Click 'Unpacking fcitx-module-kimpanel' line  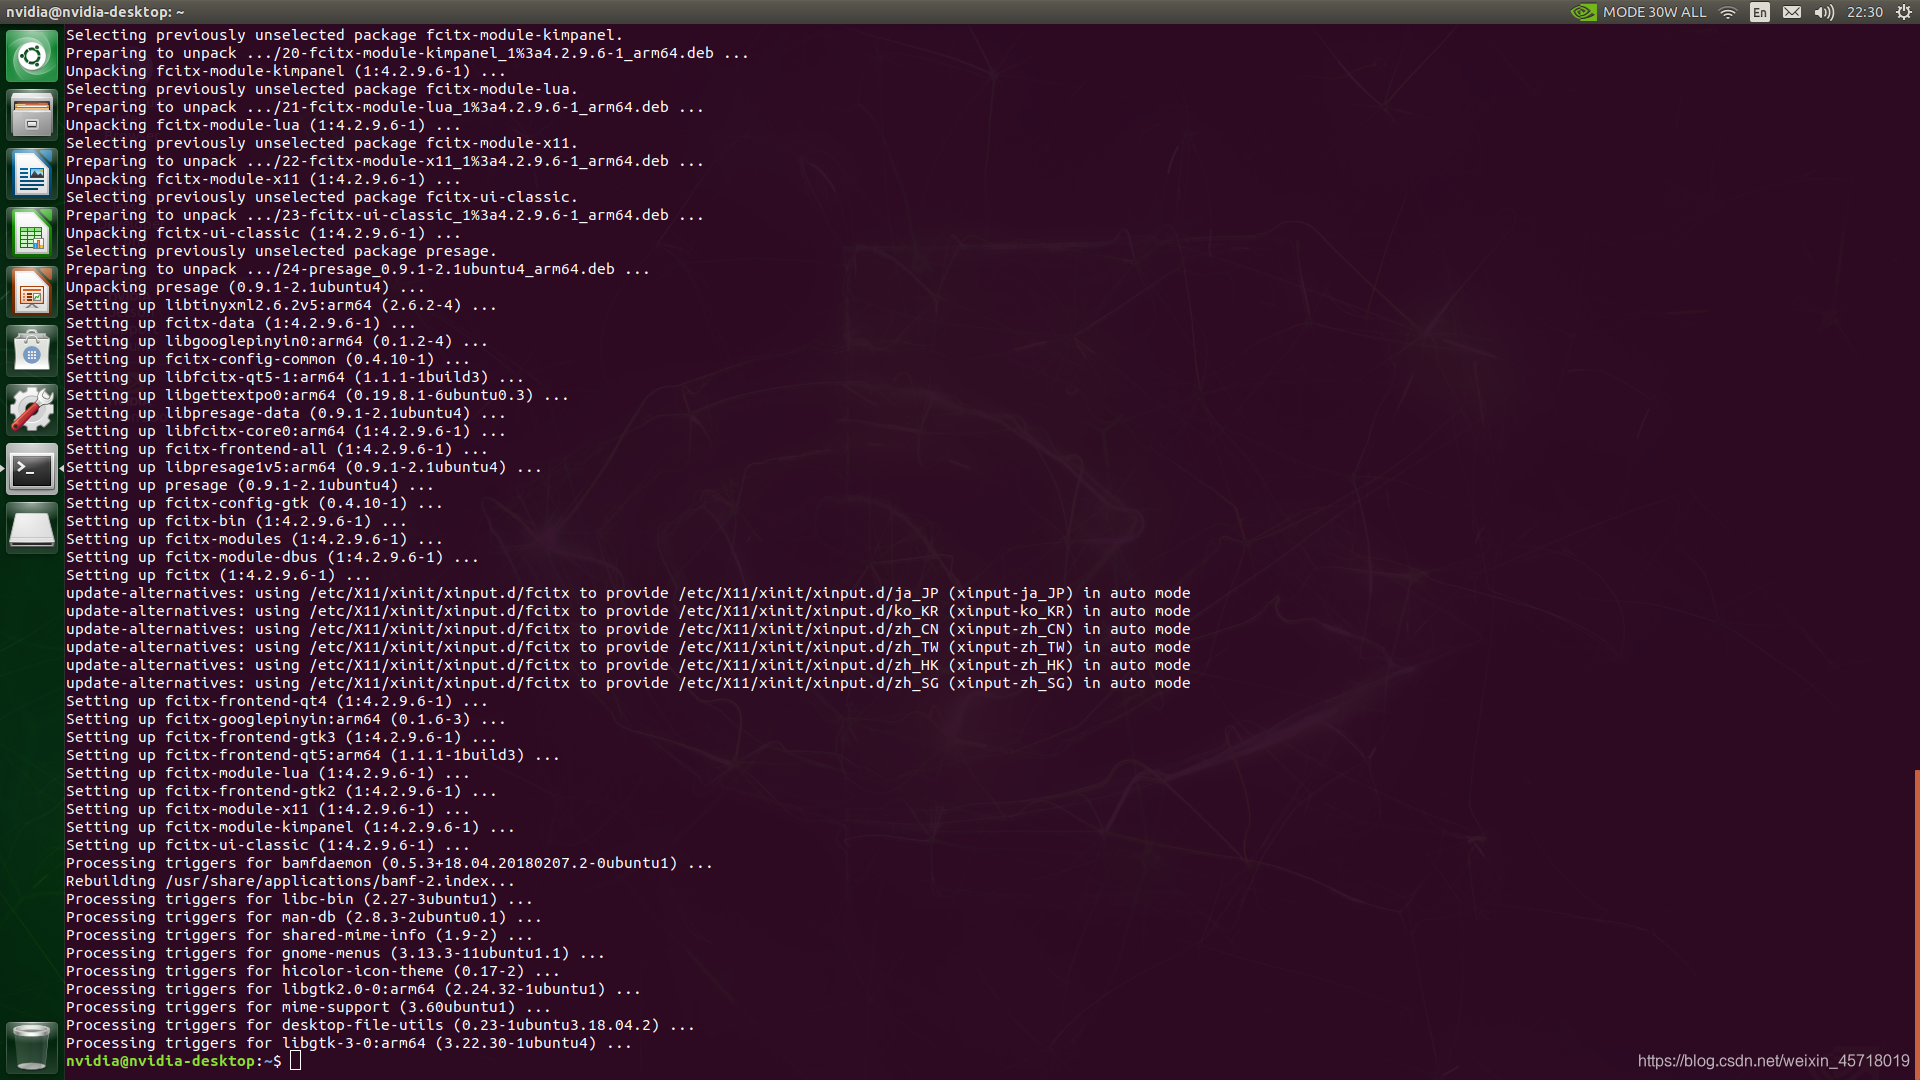coord(285,71)
